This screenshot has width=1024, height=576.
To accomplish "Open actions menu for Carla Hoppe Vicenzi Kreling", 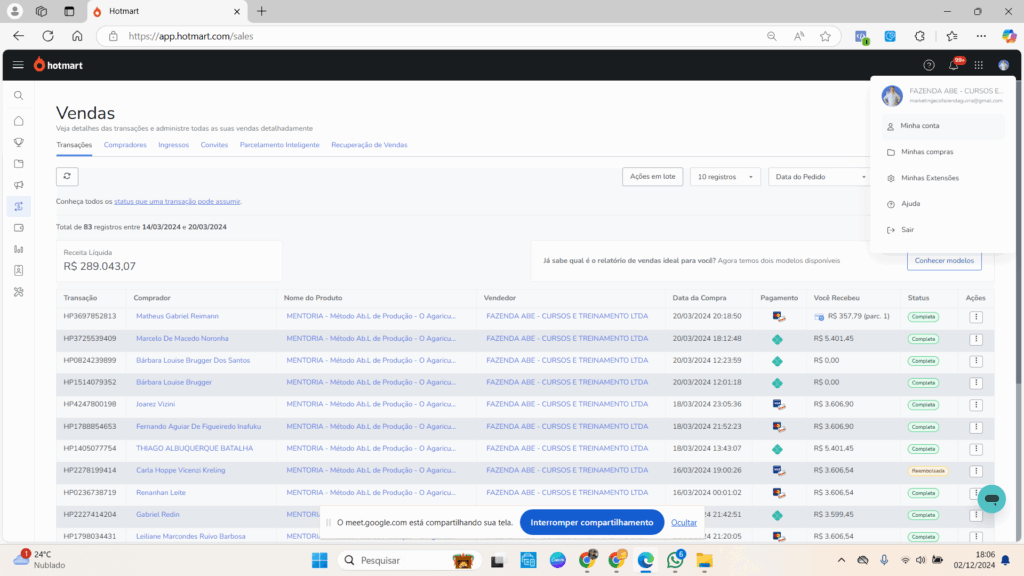I will point(976,471).
